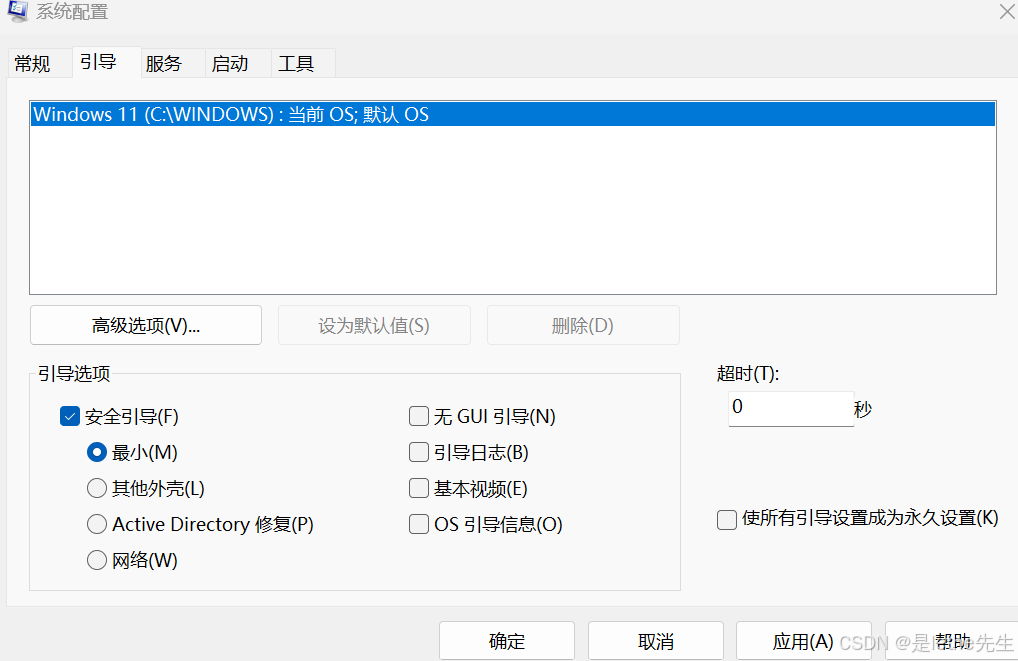Check 使所有引导设置成为永久设置(K)

click(726, 519)
